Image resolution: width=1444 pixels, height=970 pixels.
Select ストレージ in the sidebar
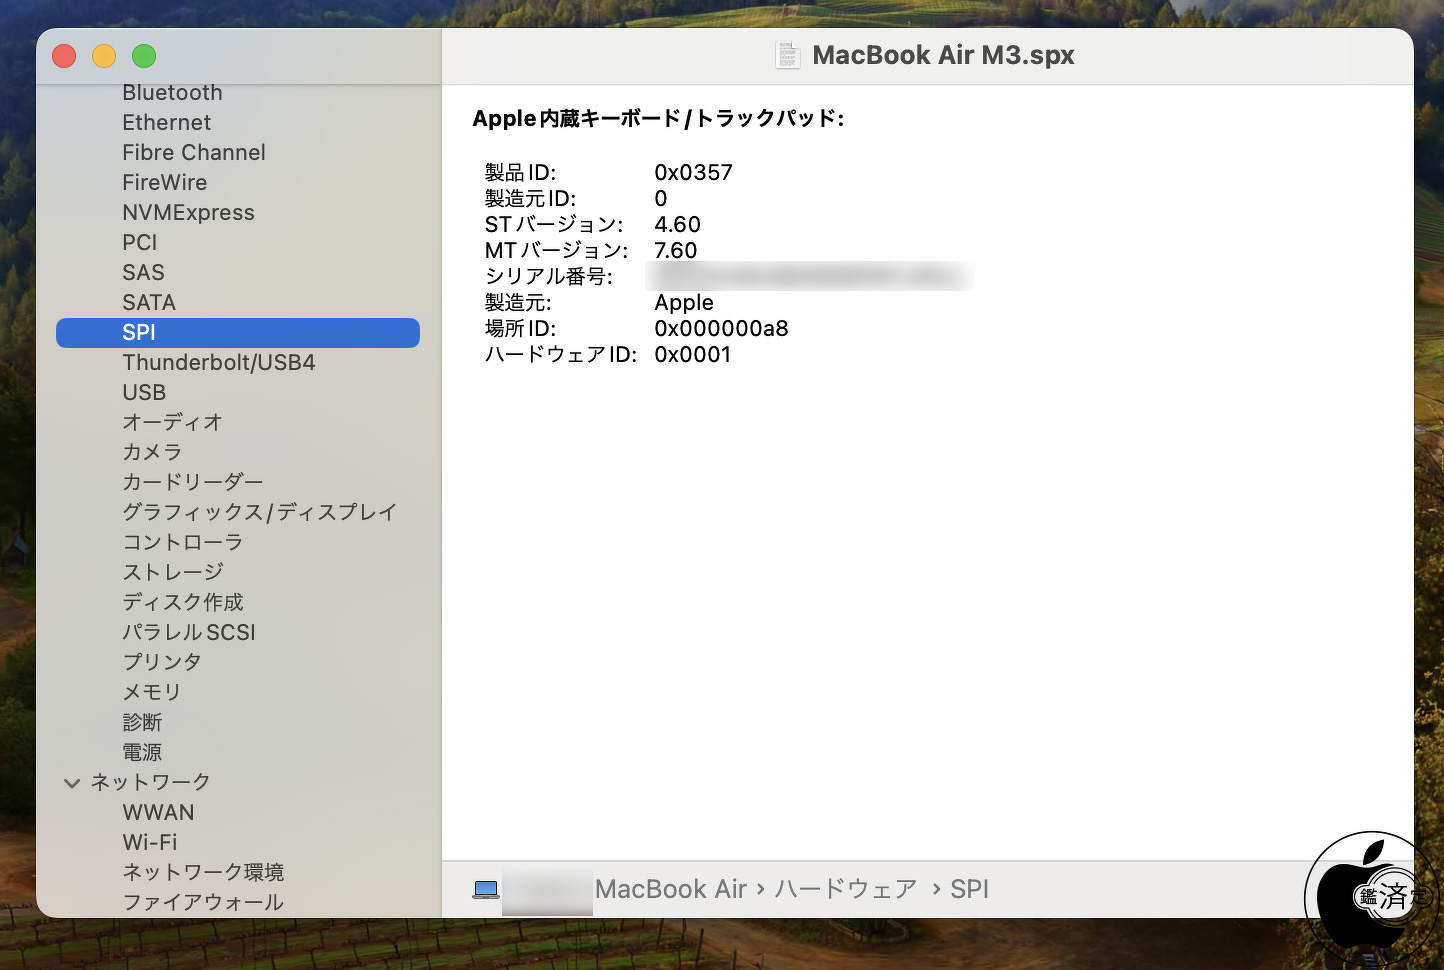click(173, 572)
